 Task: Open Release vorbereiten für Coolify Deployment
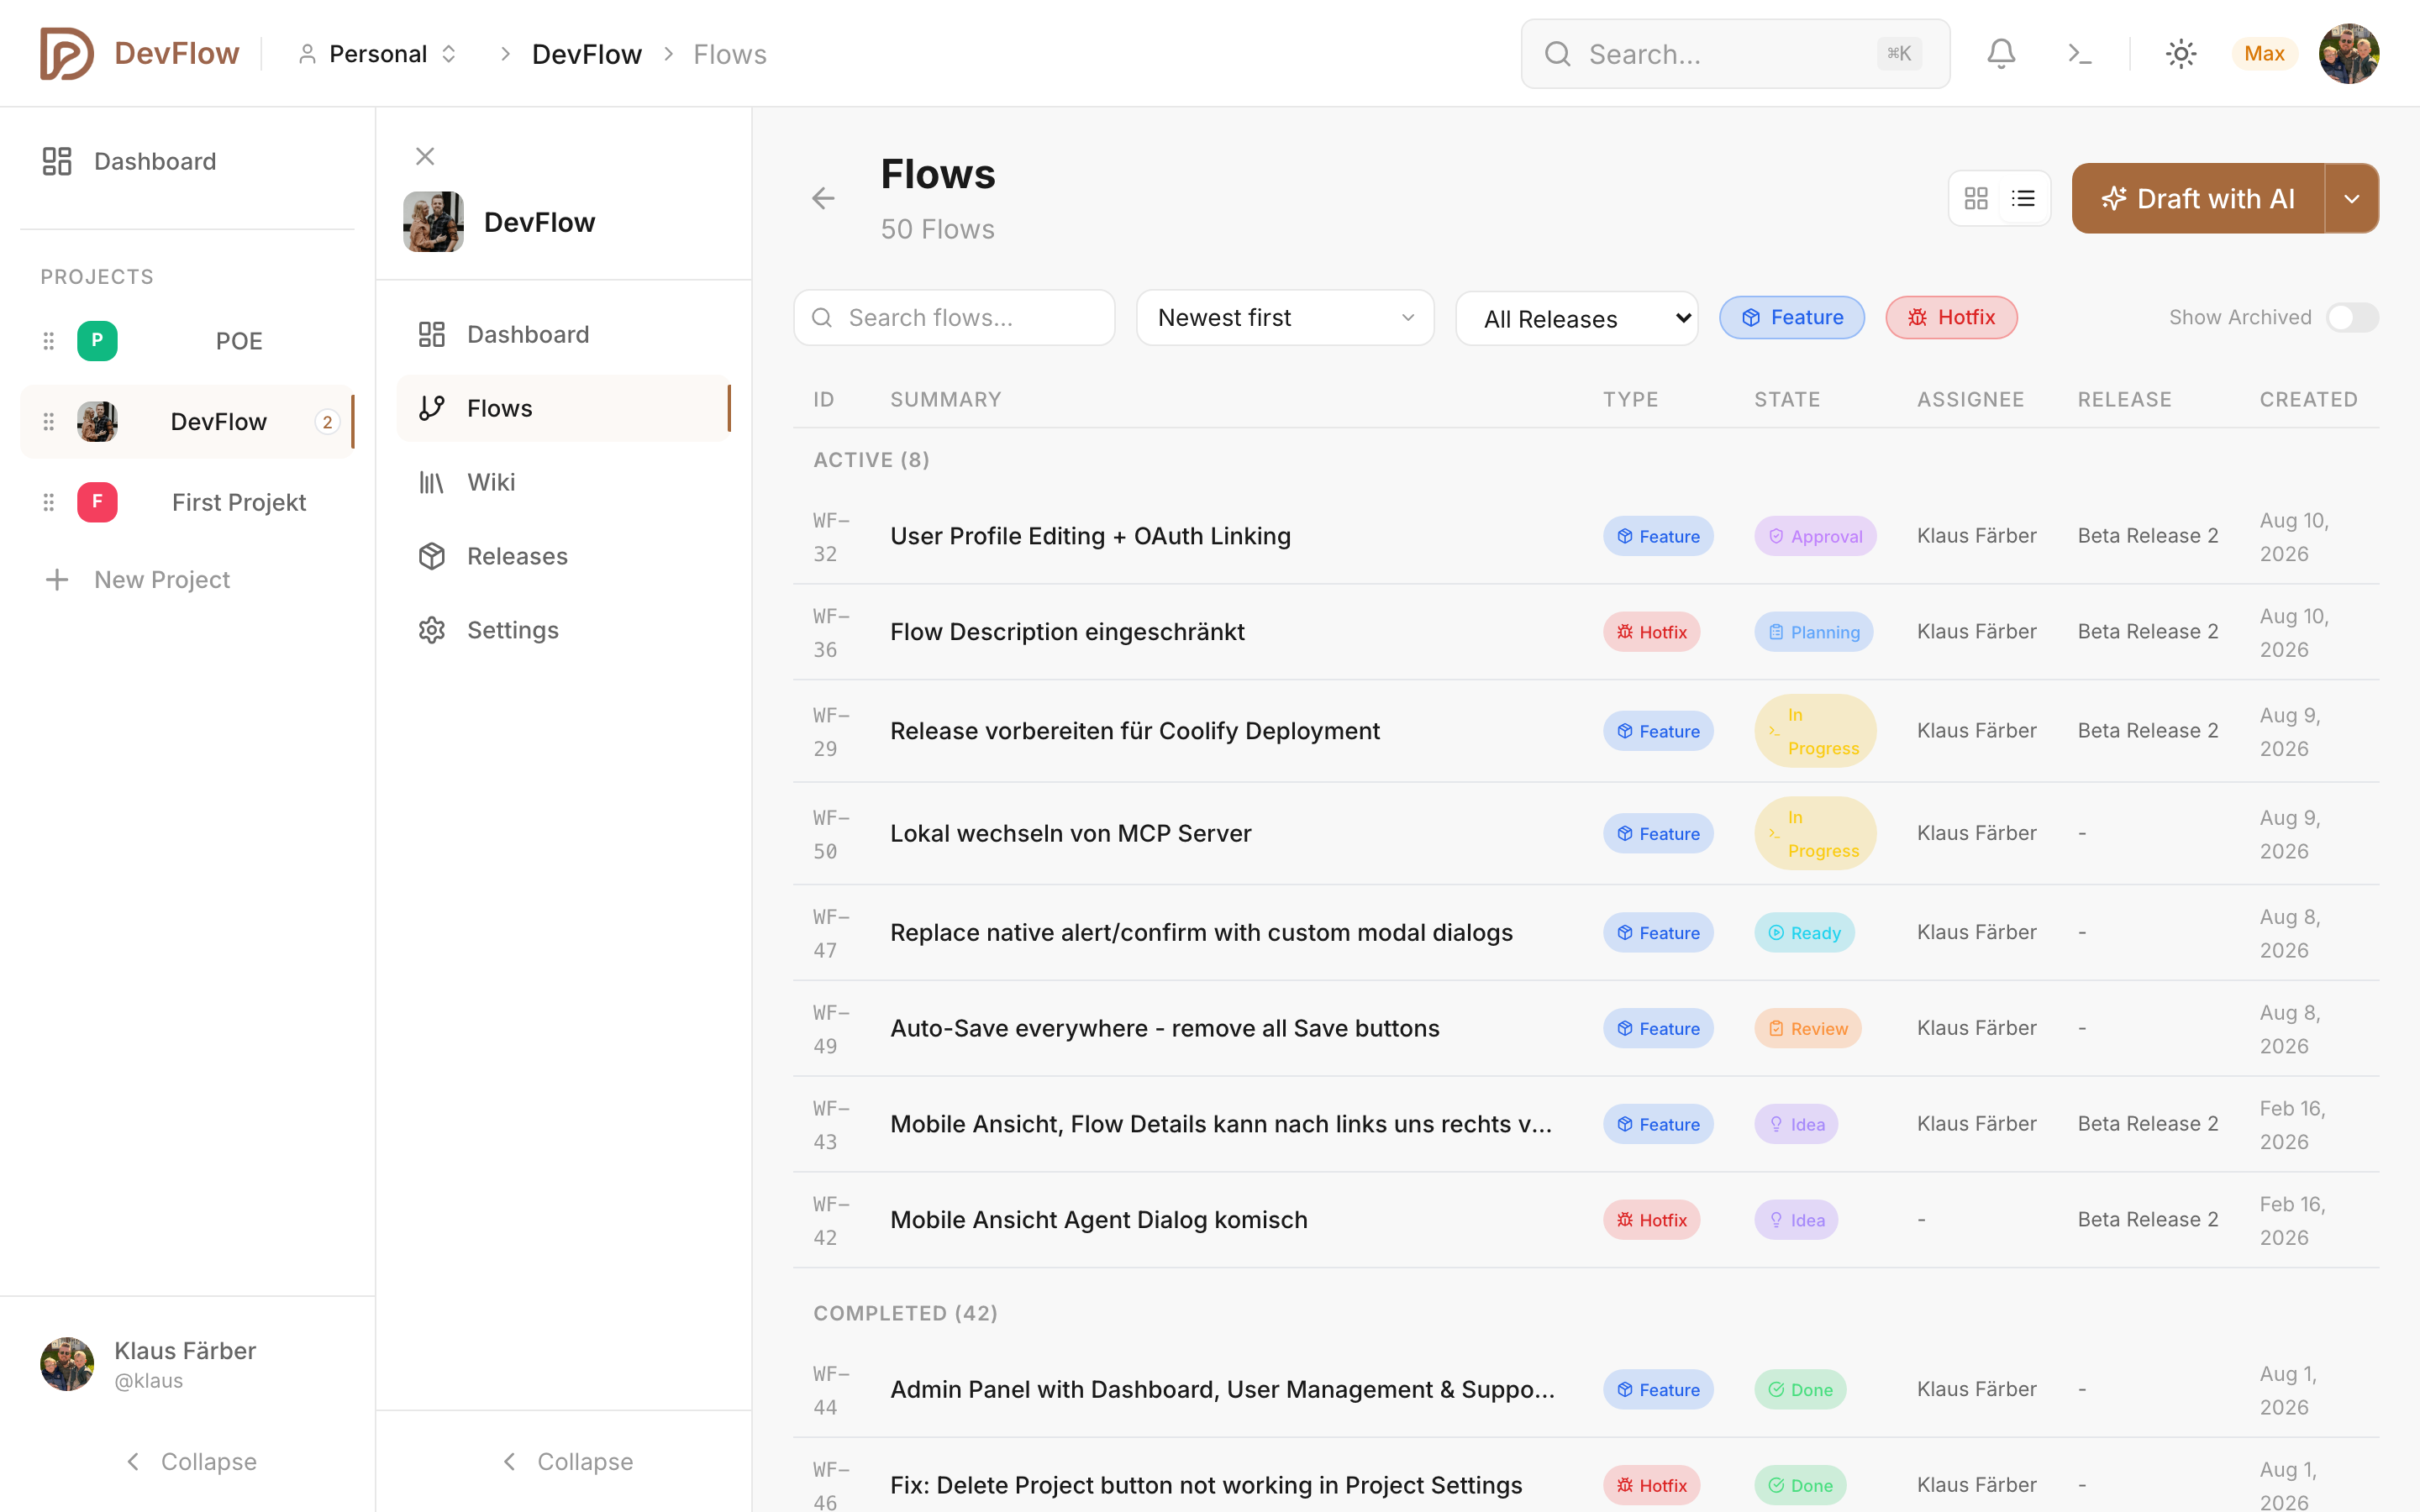[x=1135, y=731]
